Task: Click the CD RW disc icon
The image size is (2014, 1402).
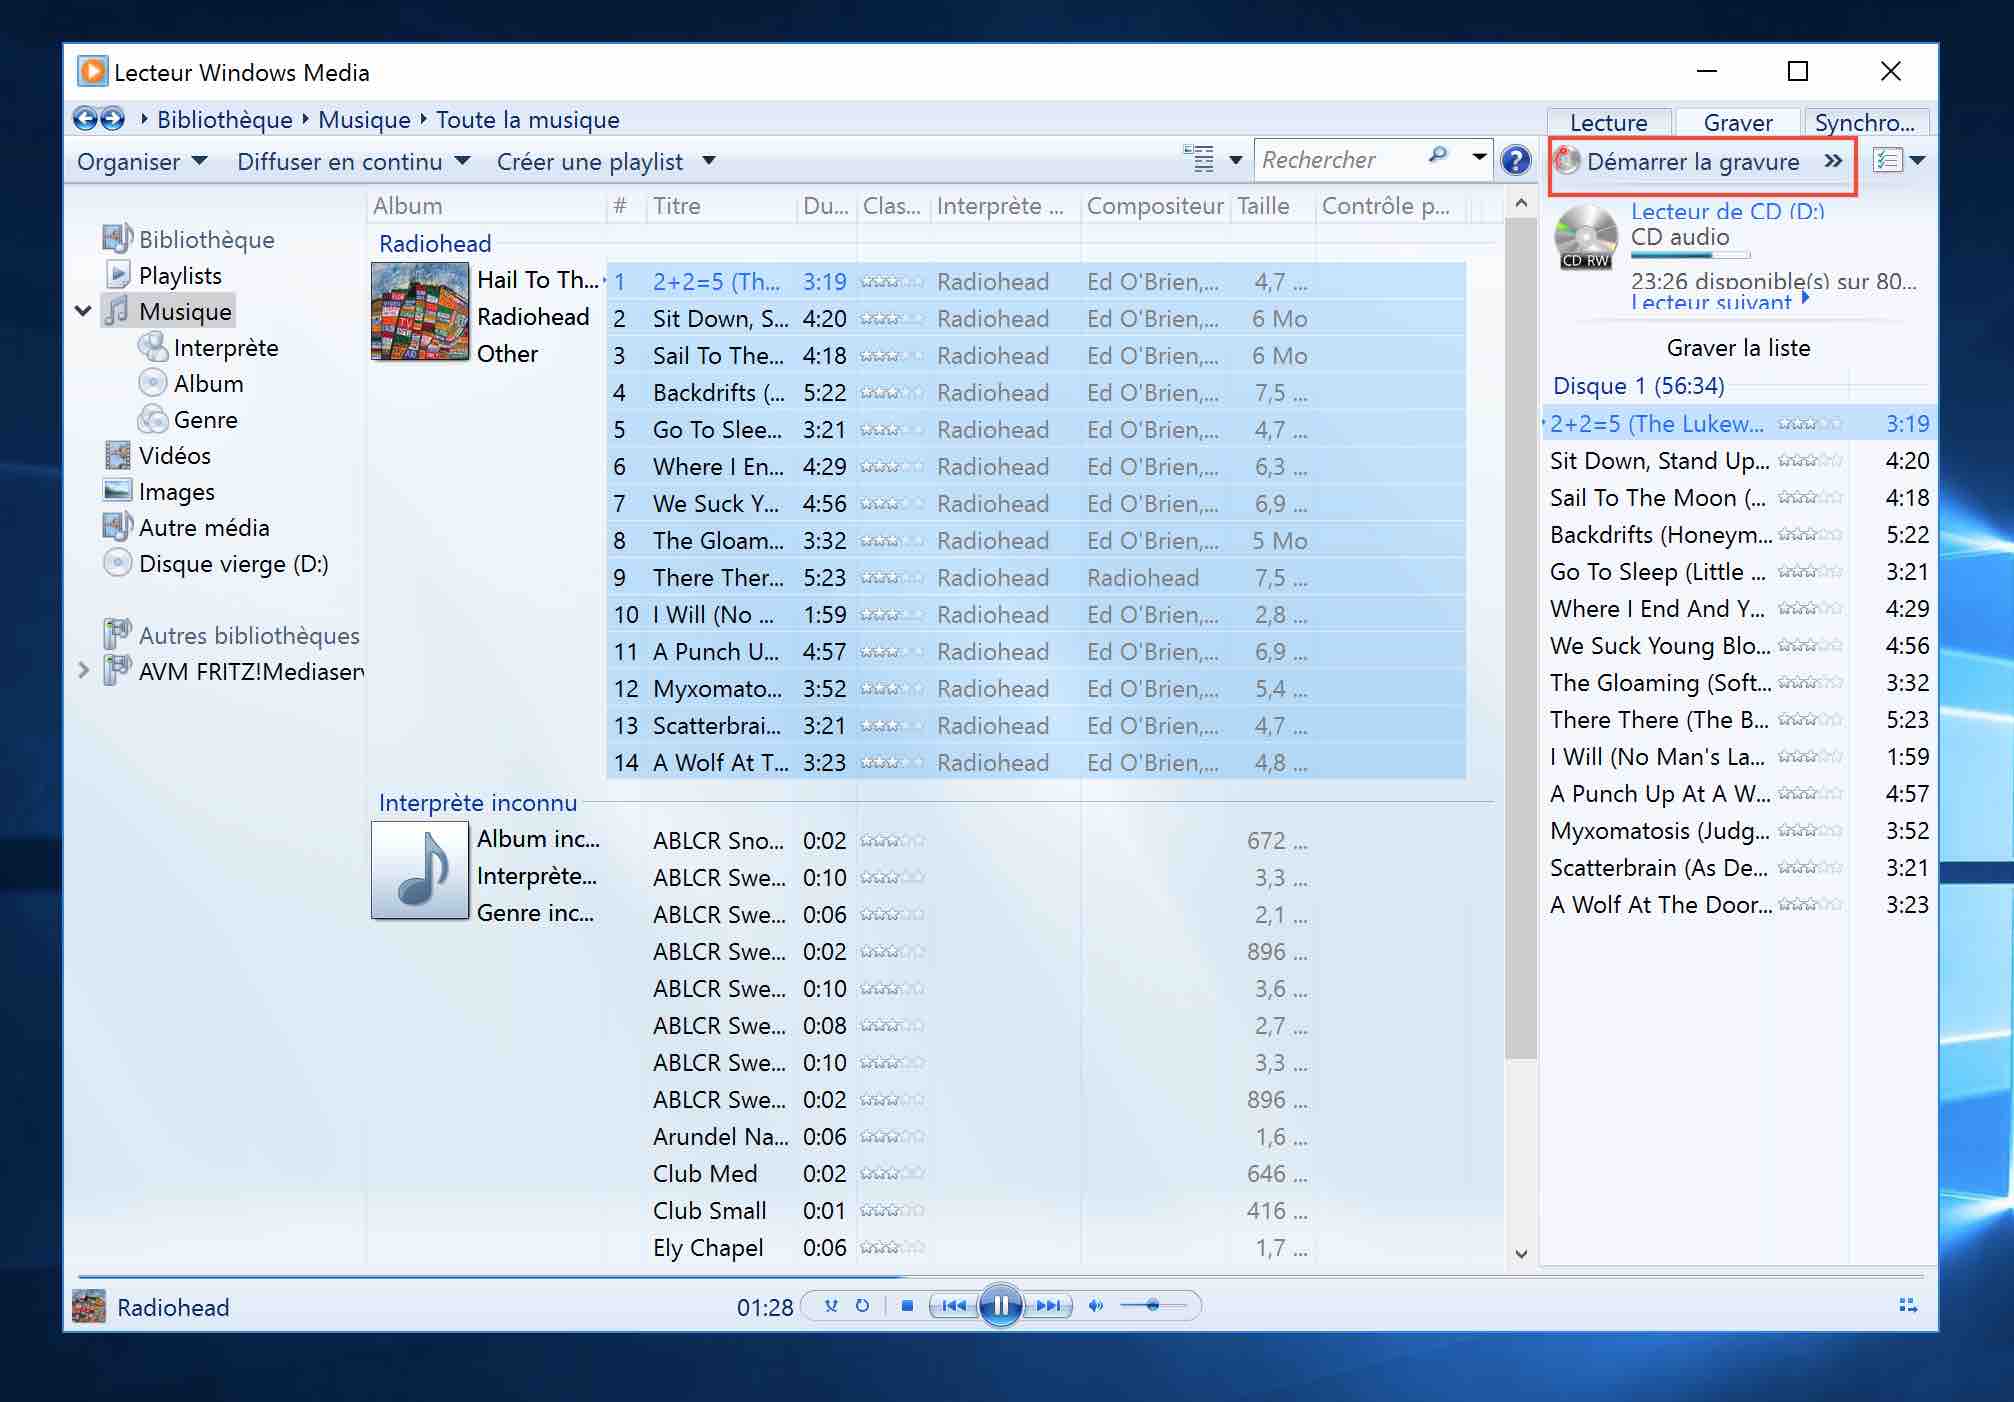Action: [1585, 236]
